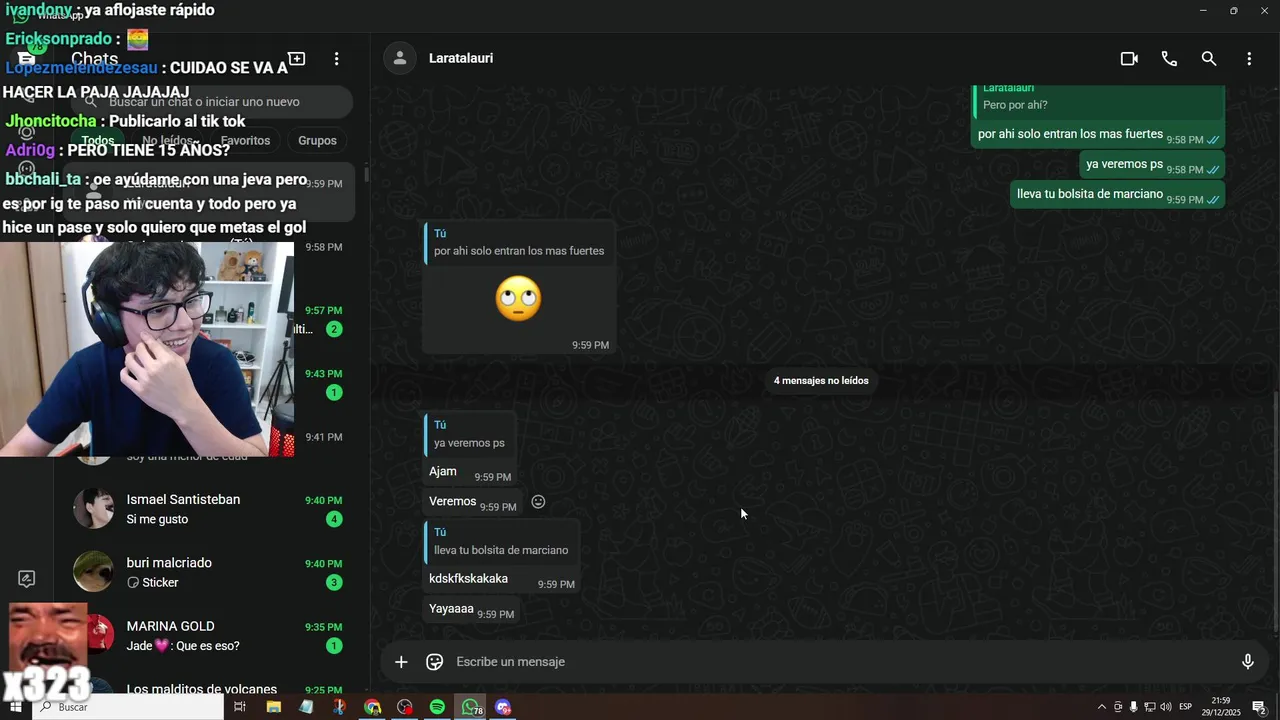Click the new chat icon beside Chats
1280x720 pixels.
pos(297,59)
